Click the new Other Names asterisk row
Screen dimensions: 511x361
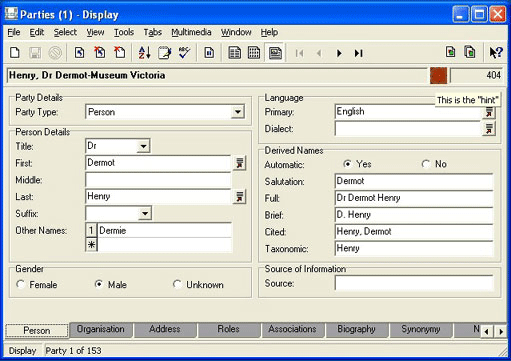coord(159,245)
